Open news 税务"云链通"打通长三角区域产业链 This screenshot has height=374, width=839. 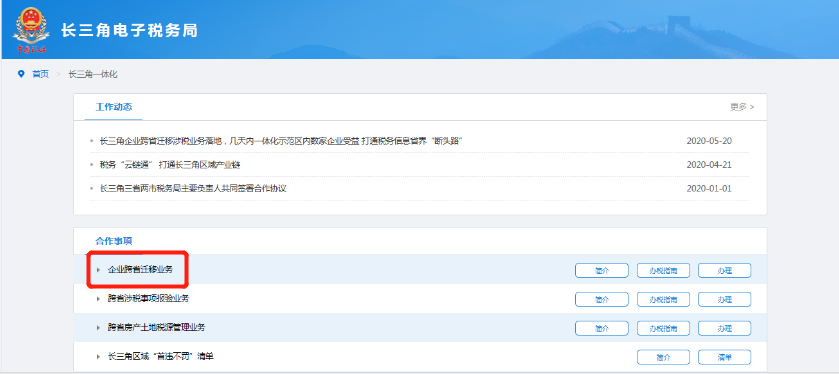pos(170,165)
